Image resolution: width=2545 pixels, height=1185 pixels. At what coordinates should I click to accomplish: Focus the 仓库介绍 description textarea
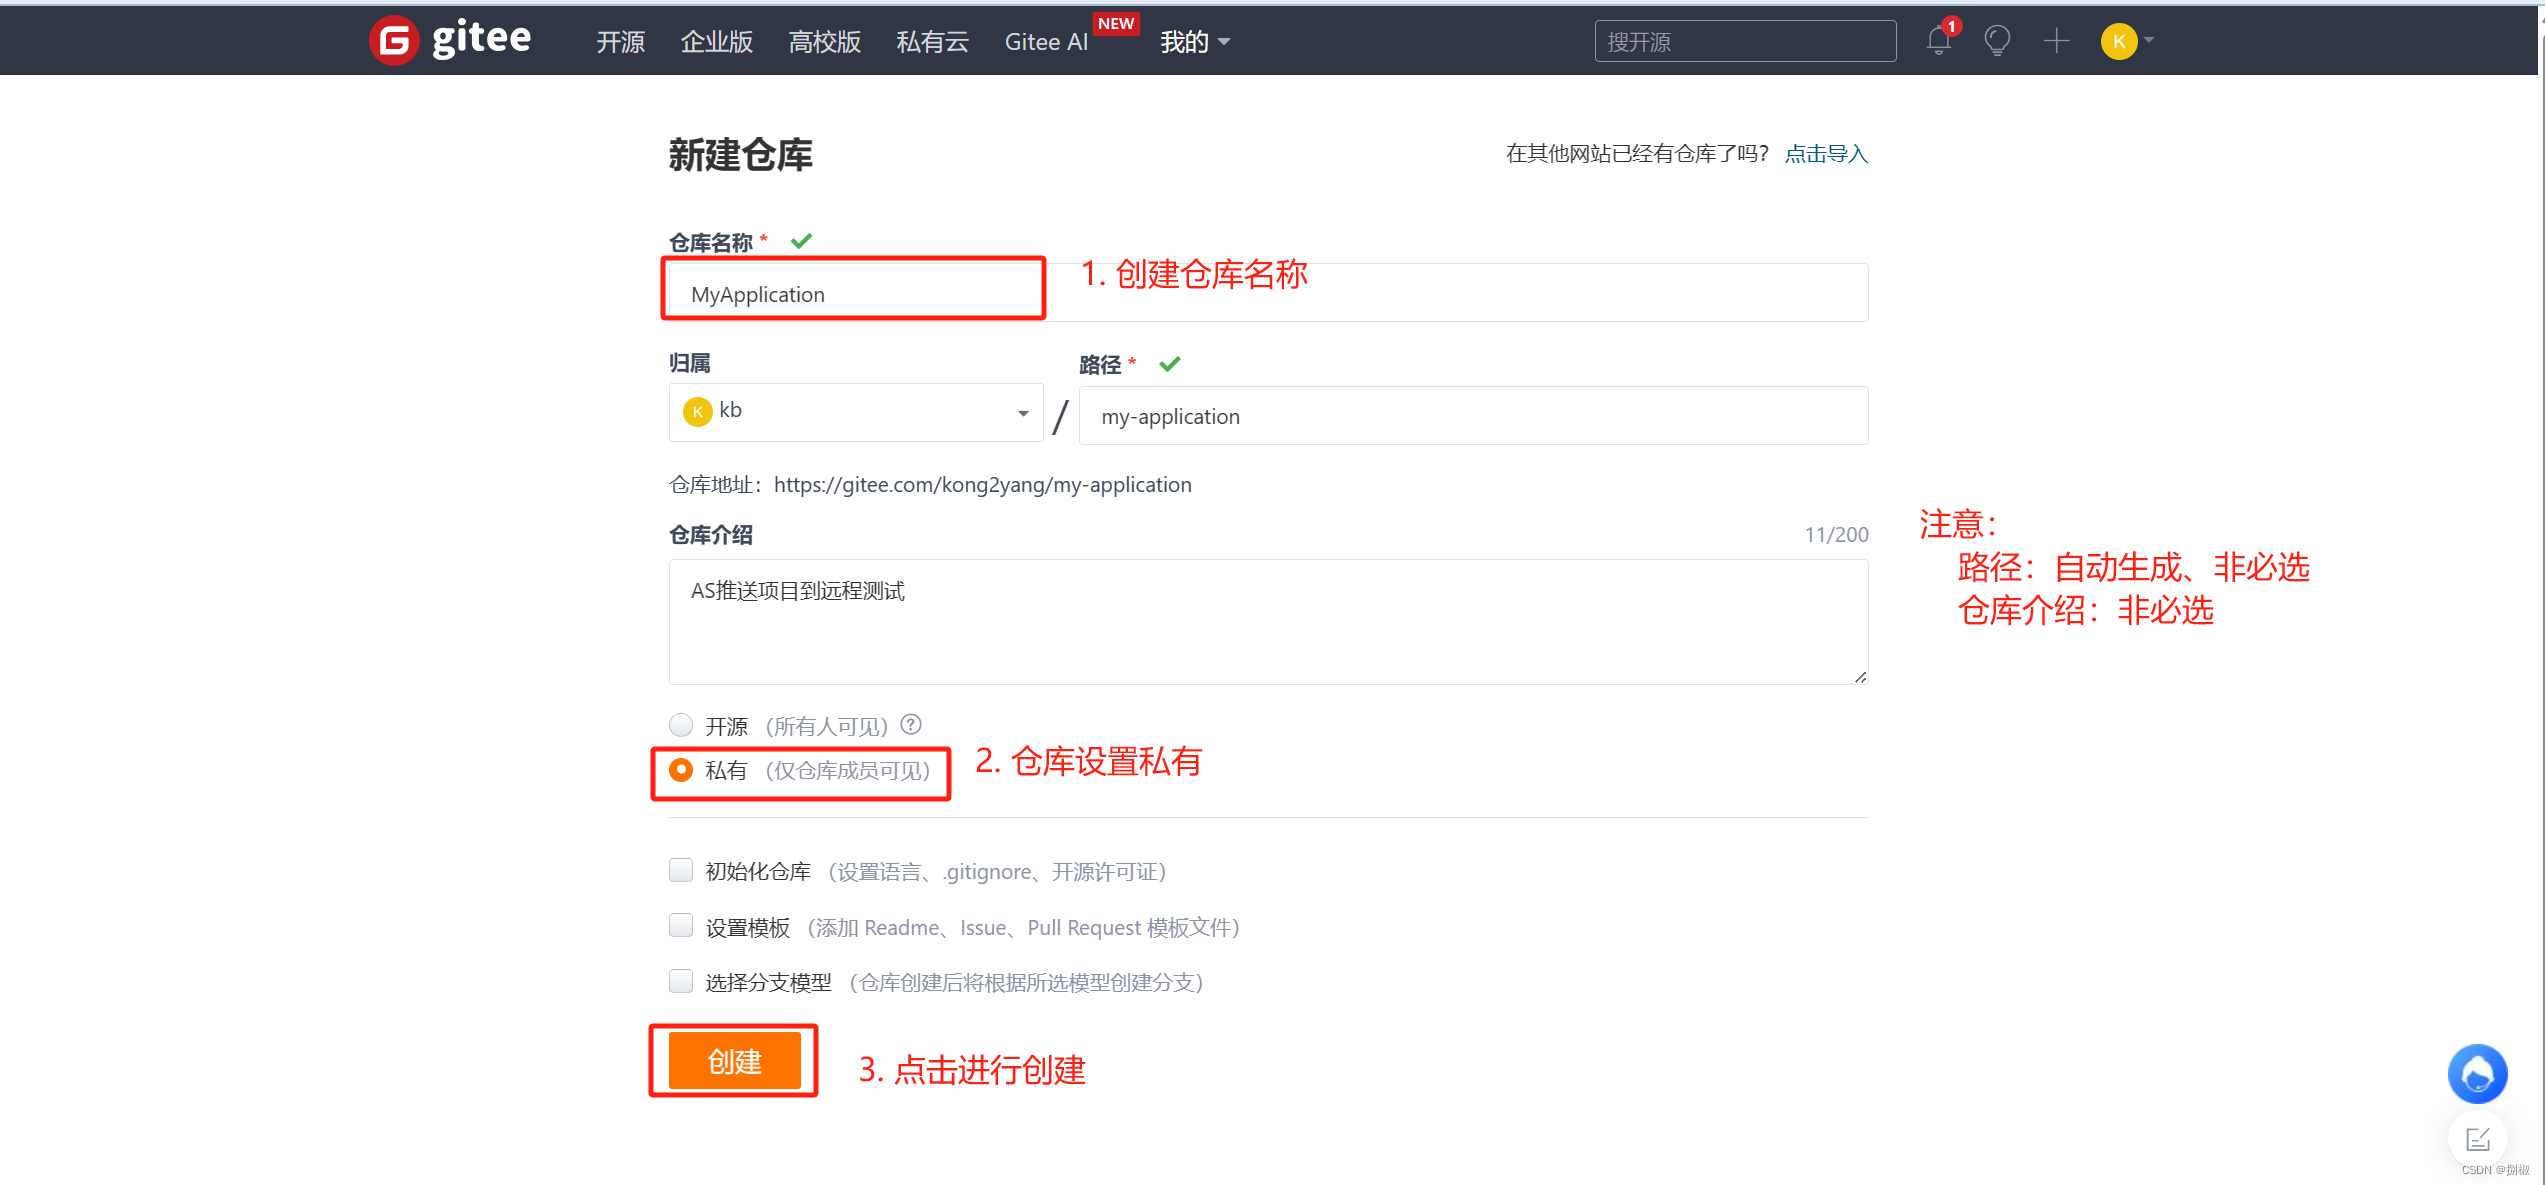tap(1268, 622)
